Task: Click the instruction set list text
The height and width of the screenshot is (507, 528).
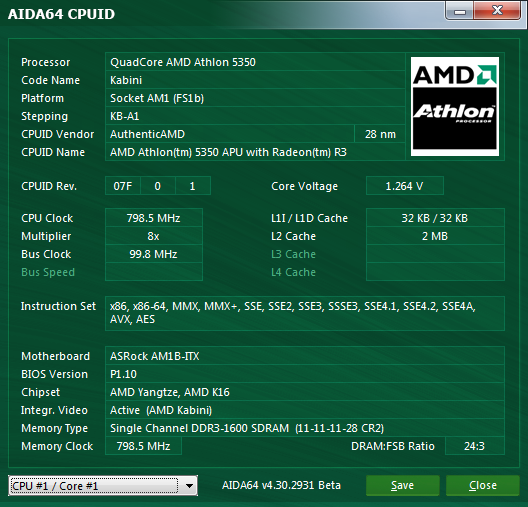Action: [x=293, y=313]
